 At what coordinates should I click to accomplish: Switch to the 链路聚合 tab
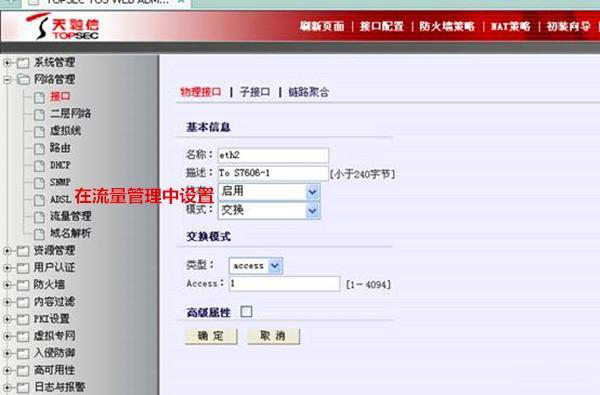[308, 92]
